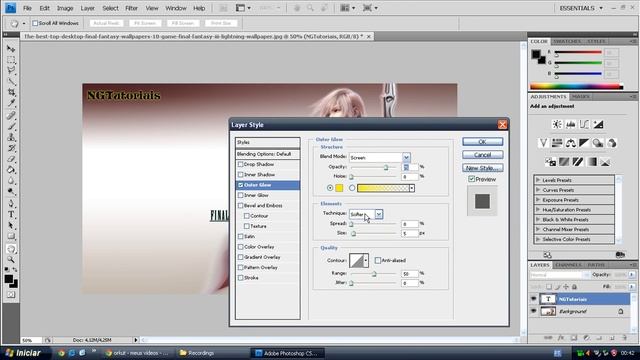The height and width of the screenshot is (360, 640).
Task: Click the Fit Screen button
Action: point(145,23)
